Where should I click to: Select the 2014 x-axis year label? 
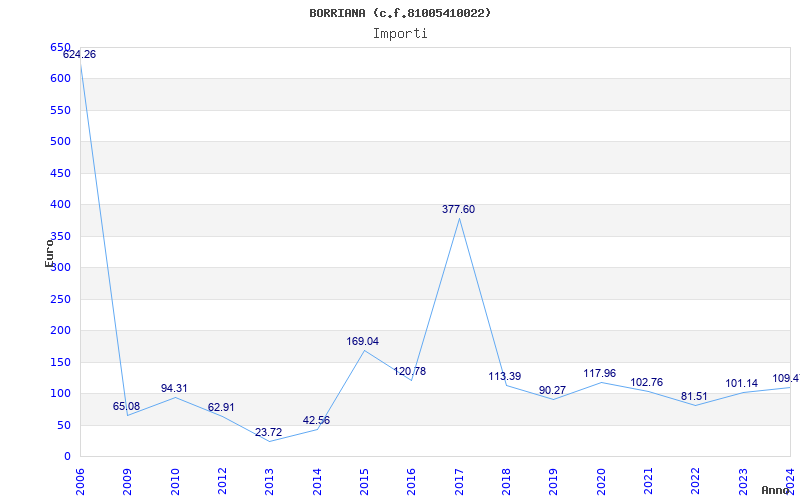(x=317, y=482)
